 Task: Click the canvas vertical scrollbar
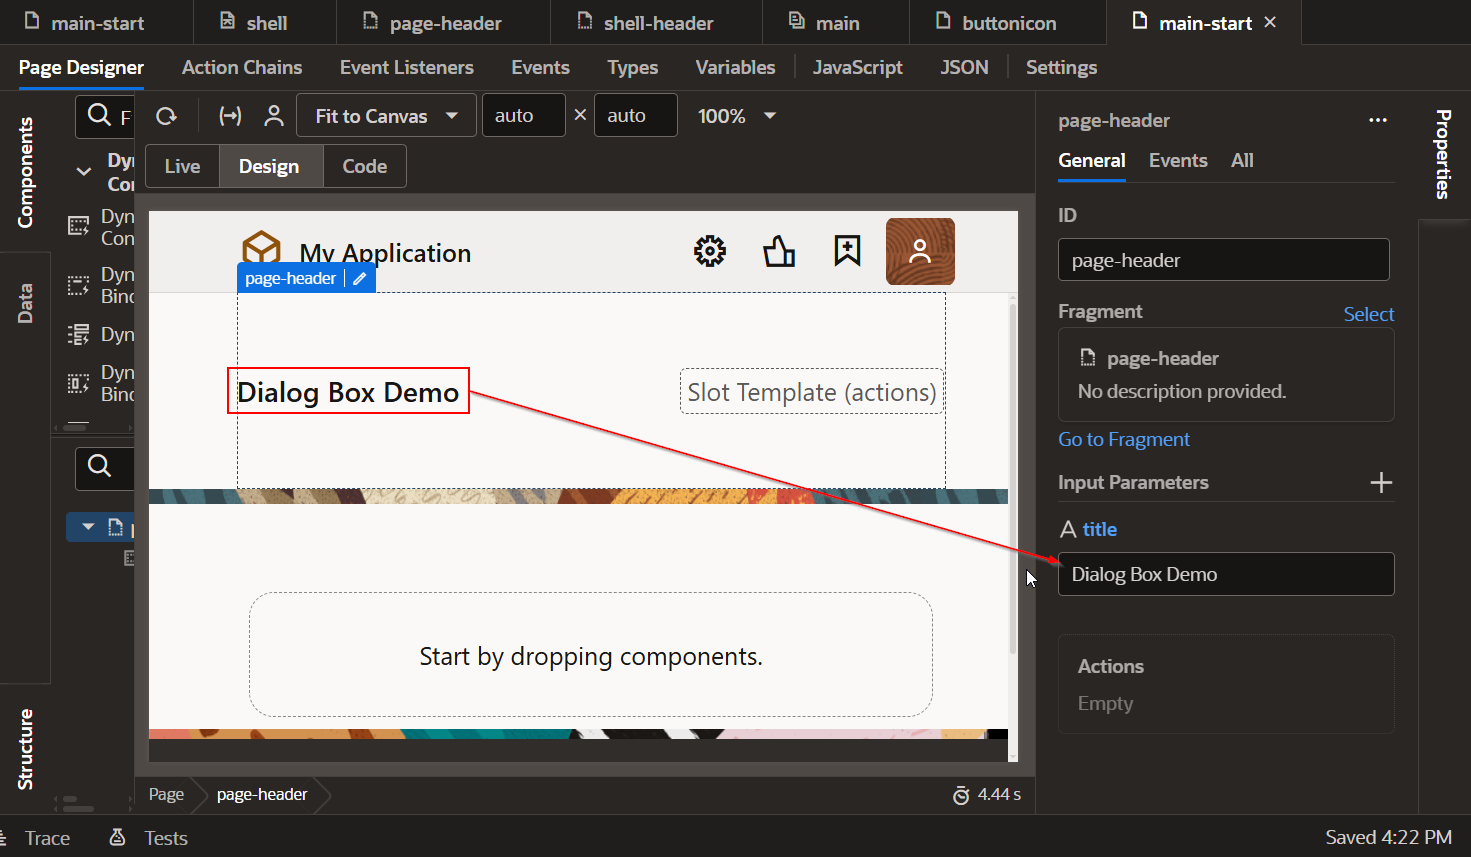coord(1013,478)
